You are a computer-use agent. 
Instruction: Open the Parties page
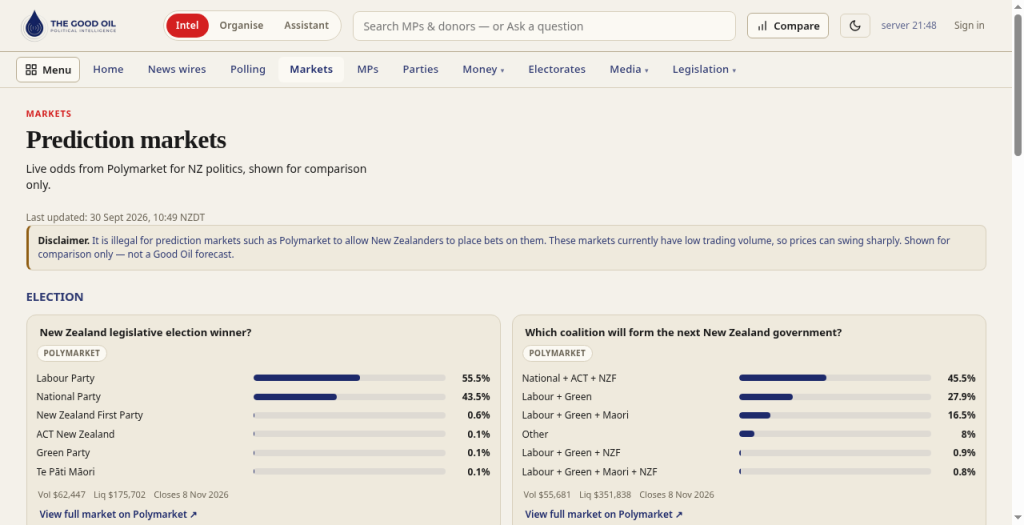pyautogui.click(x=420, y=69)
